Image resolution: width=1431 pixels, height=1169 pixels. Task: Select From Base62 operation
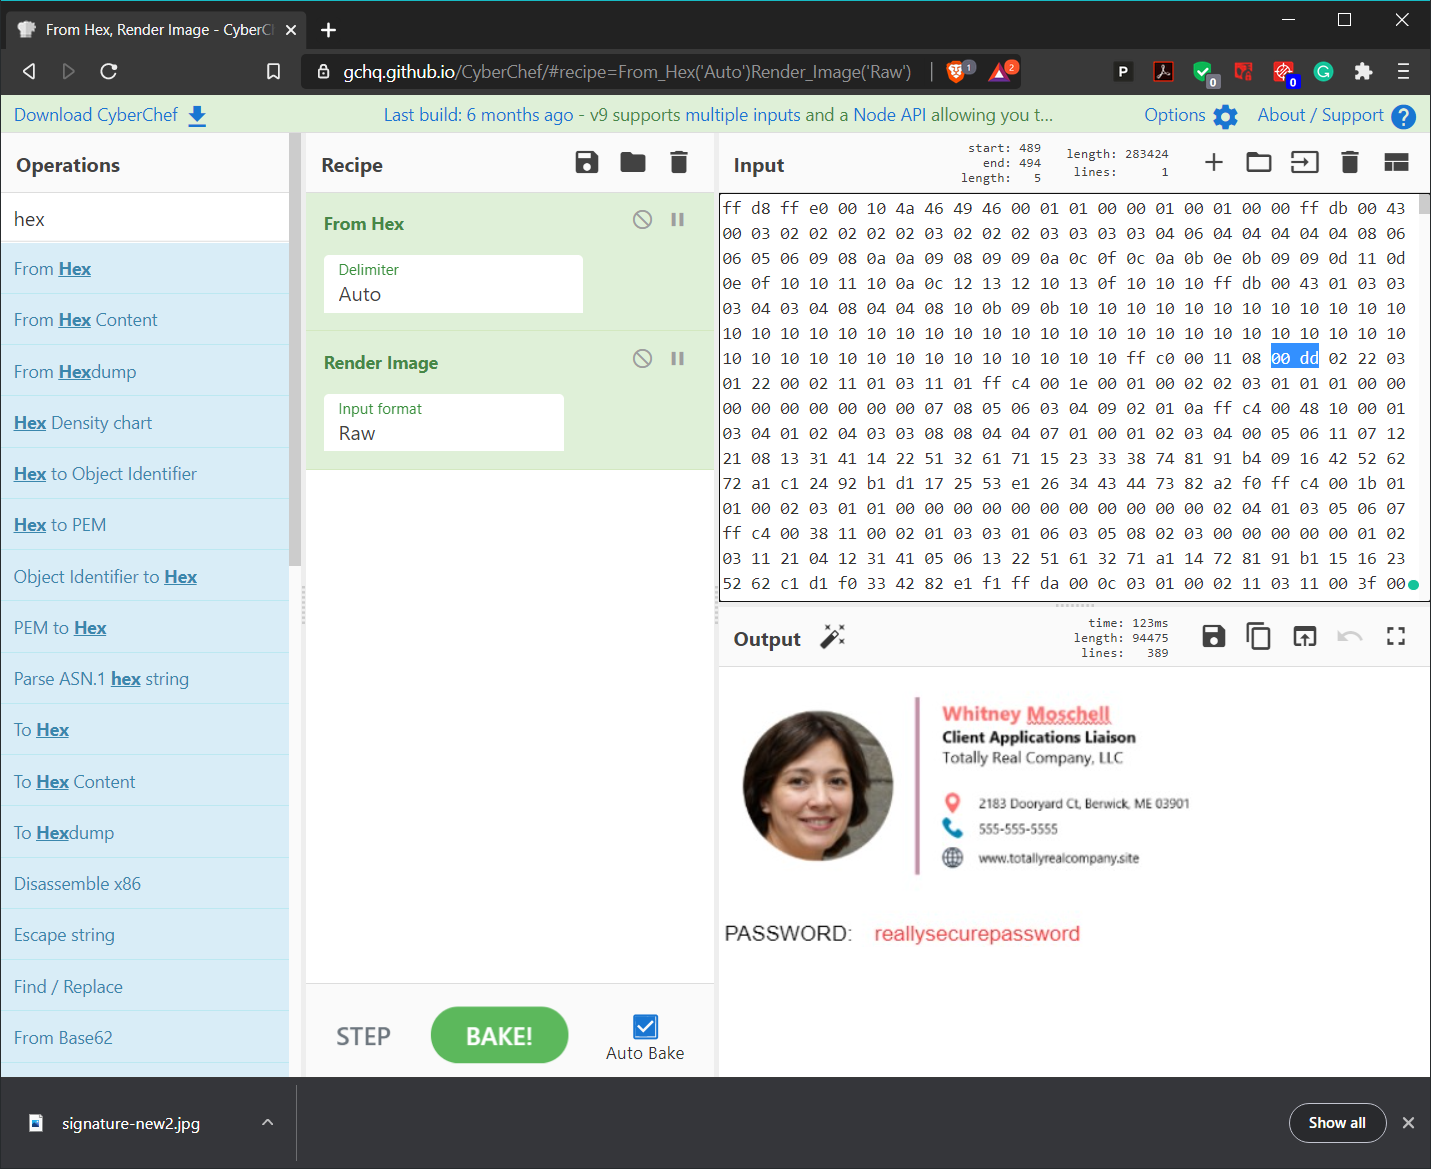pos(145,1038)
